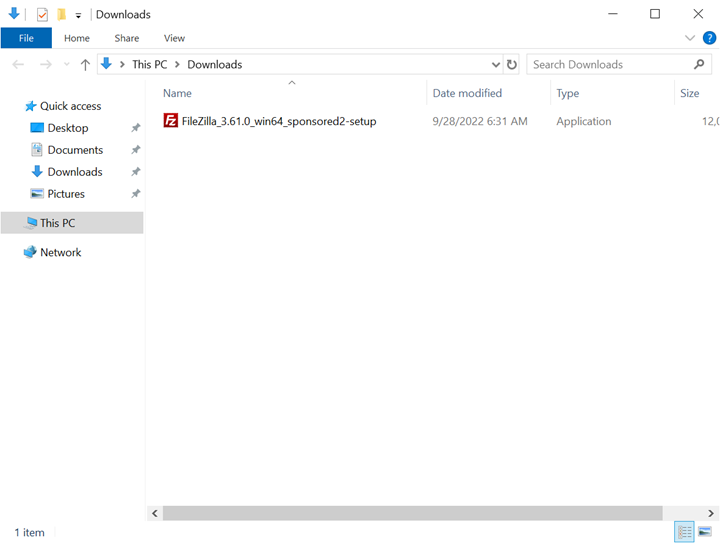Click the pin icon next to Documents

click(x=135, y=150)
